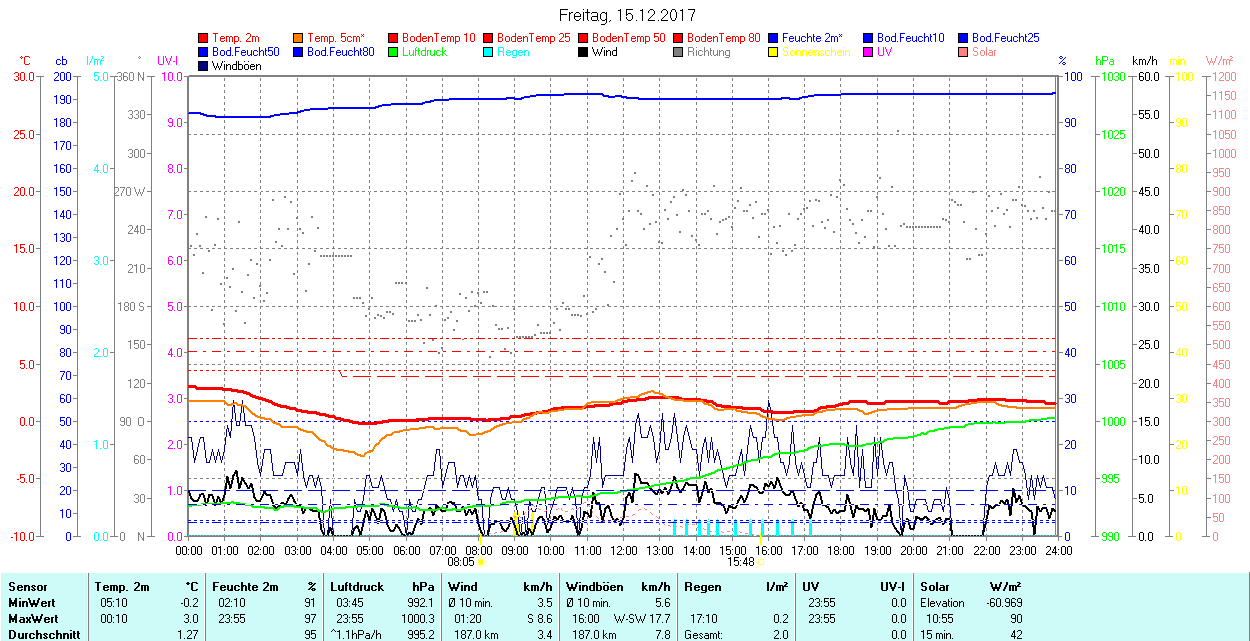Select the green Luftdruck legend square
1250x641 pixels.
(x=394, y=52)
